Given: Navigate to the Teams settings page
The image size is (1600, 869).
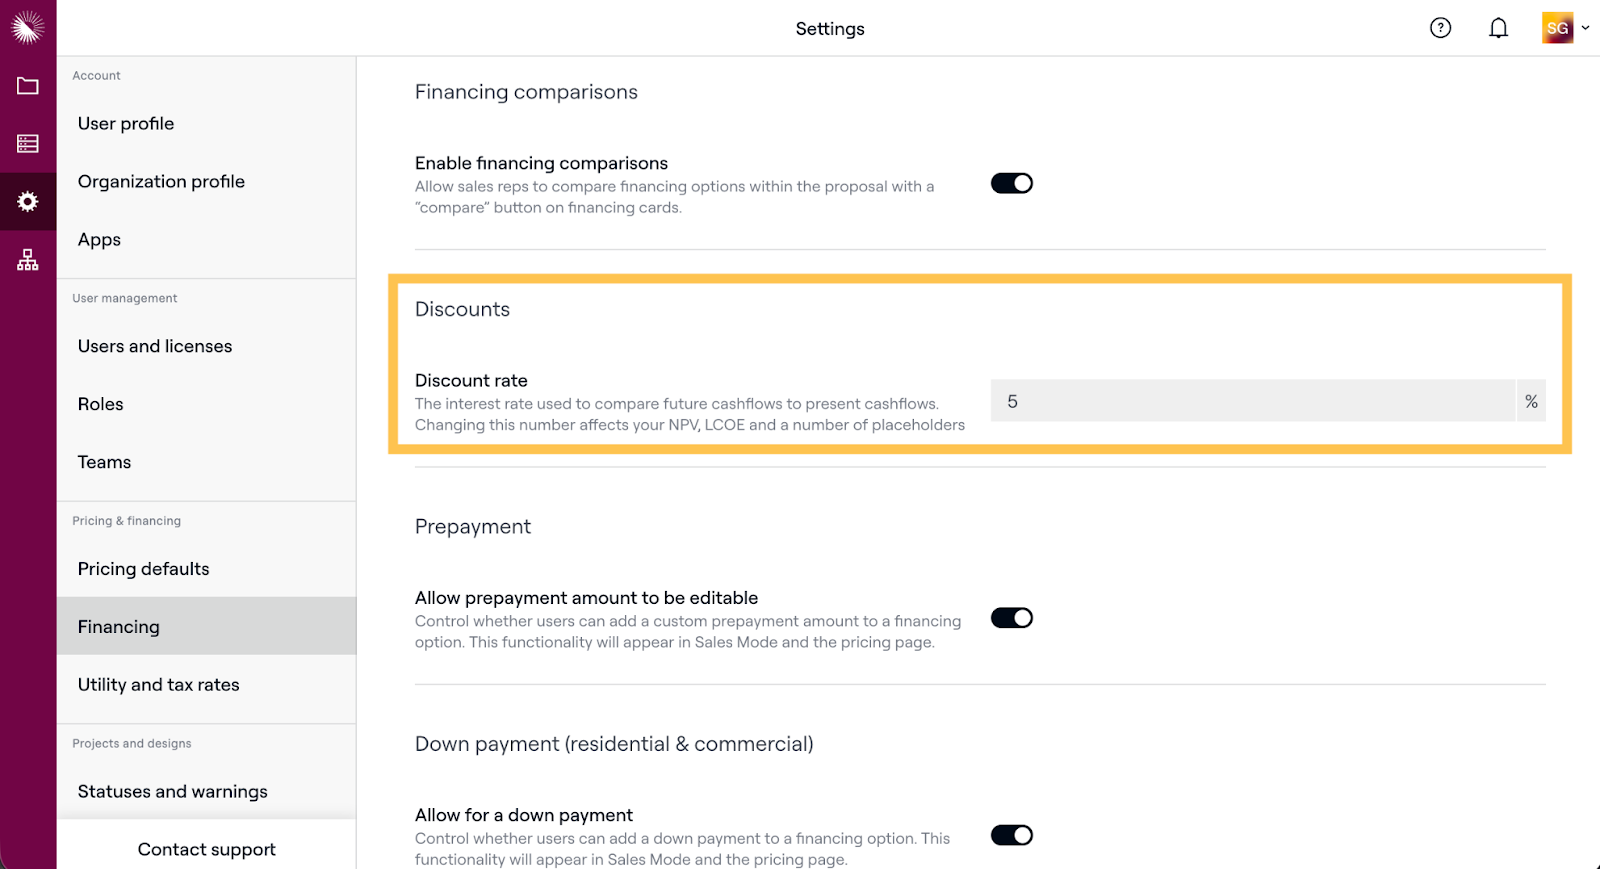Looking at the screenshot, I should pyautogui.click(x=105, y=462).
